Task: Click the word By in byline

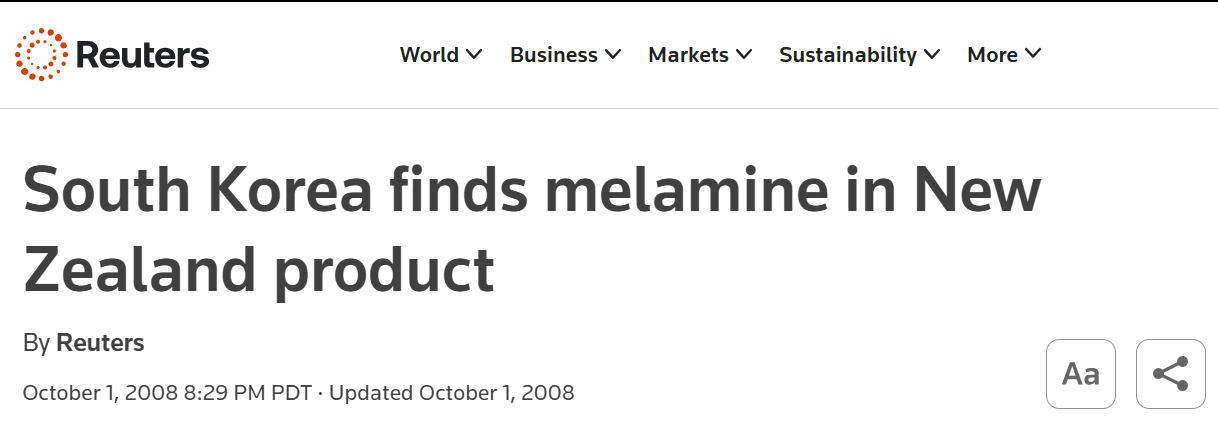Action: click(x=36, y=343)
